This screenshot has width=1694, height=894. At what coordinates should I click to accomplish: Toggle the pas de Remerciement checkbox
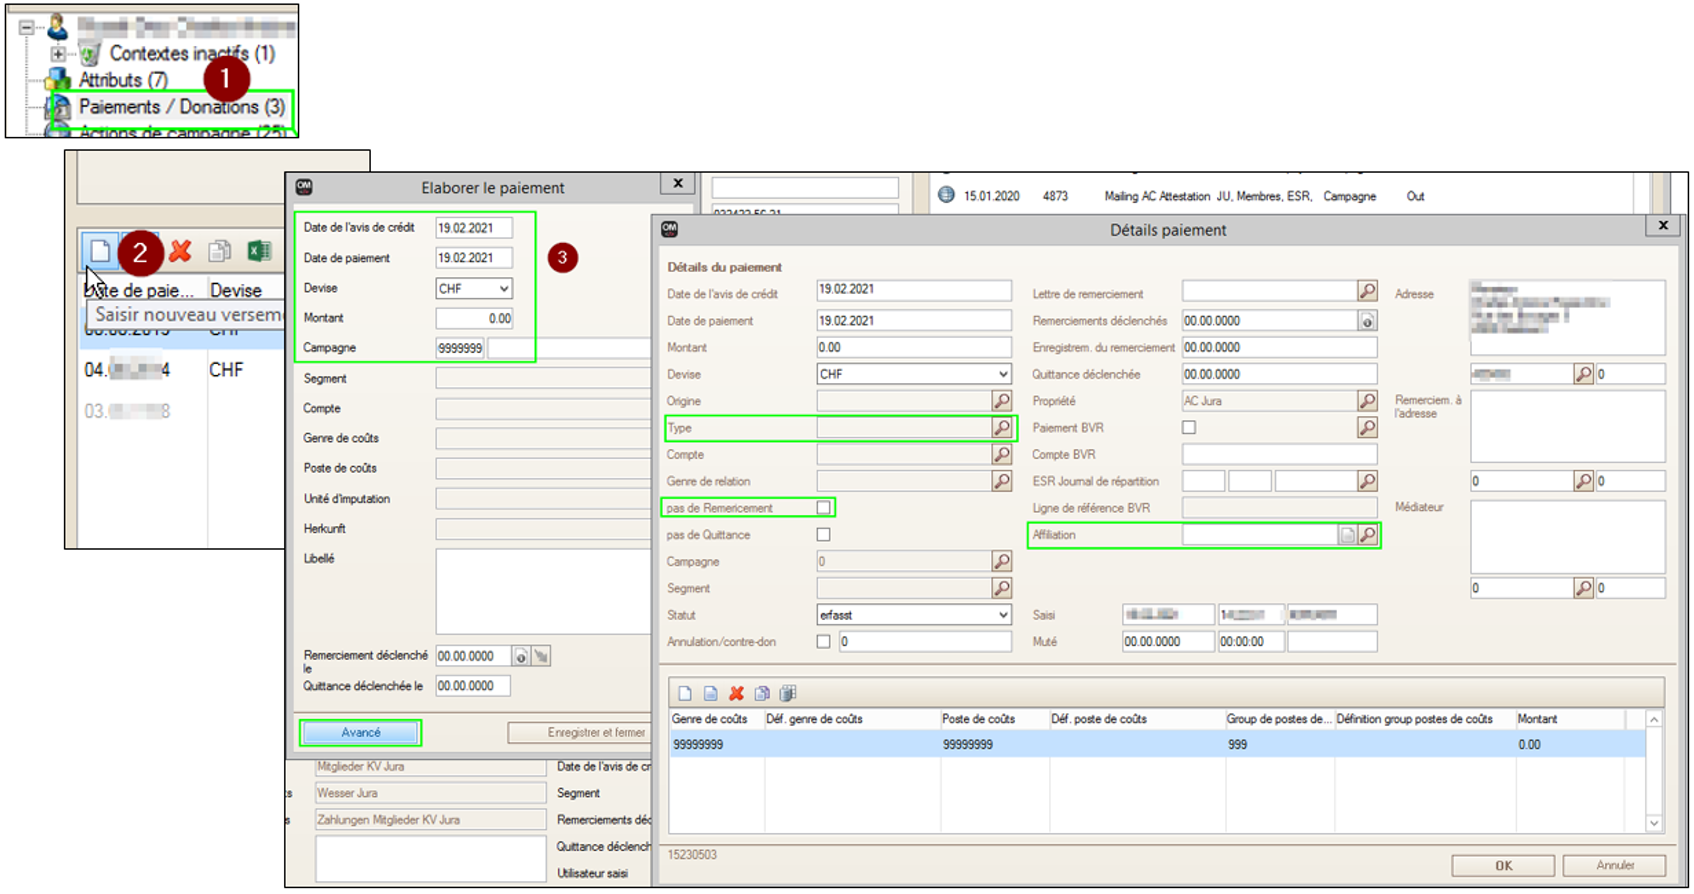823,508
